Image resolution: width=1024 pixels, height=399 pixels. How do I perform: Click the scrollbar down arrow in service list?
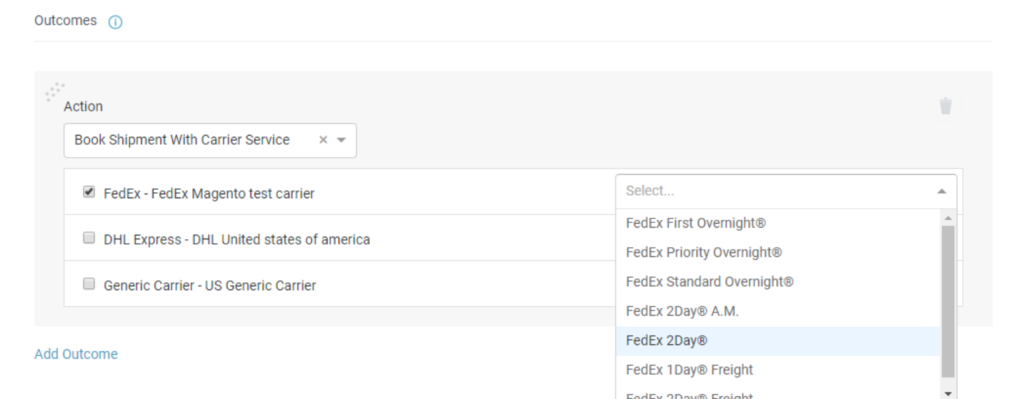click(x=948, y=393)
